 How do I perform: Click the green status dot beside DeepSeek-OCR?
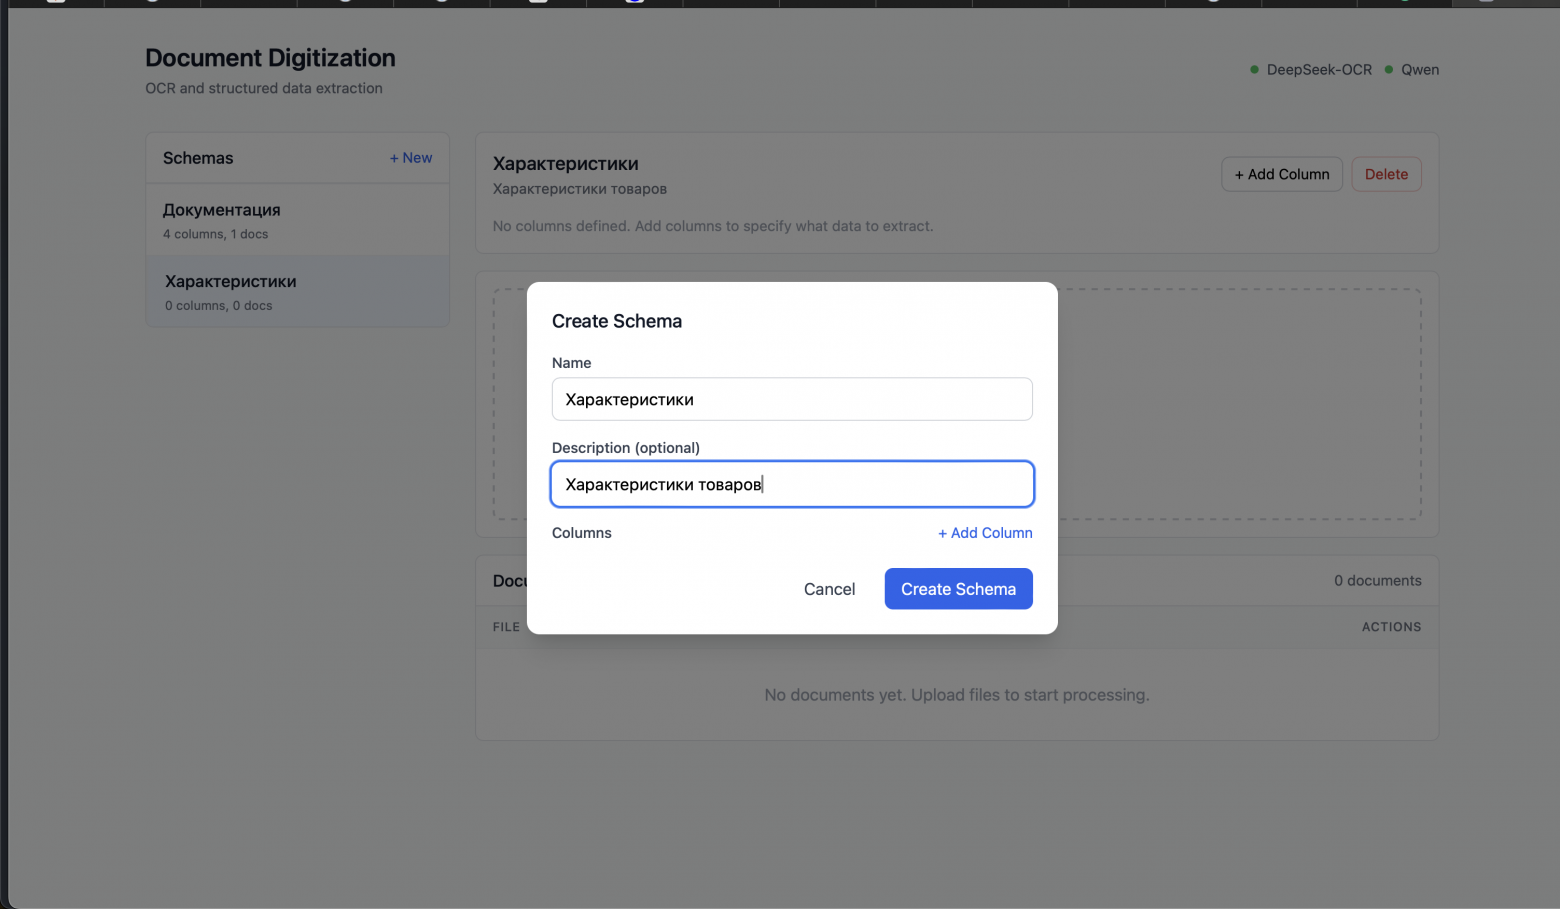point(1254,70)
